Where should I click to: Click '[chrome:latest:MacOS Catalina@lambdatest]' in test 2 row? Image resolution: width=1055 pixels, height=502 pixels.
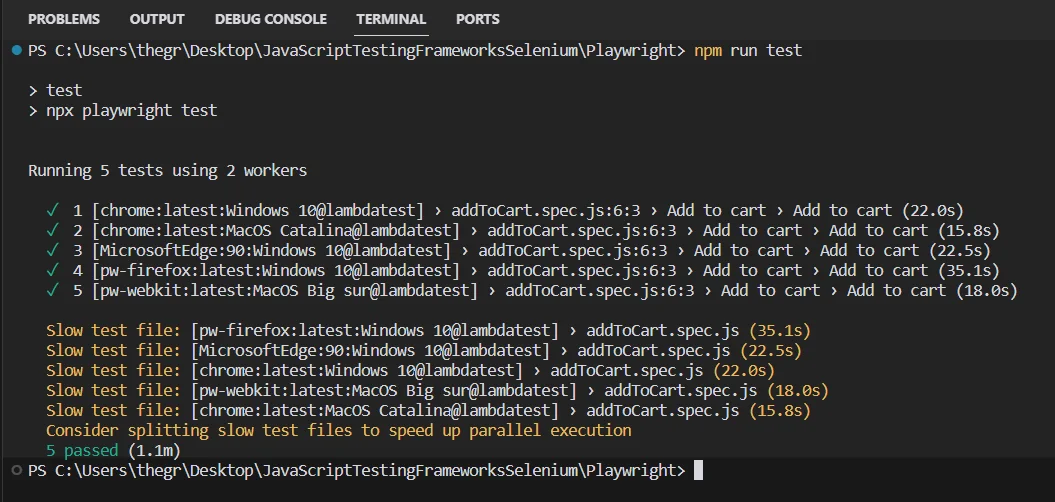pyautogui.click(x=276, y=231)
